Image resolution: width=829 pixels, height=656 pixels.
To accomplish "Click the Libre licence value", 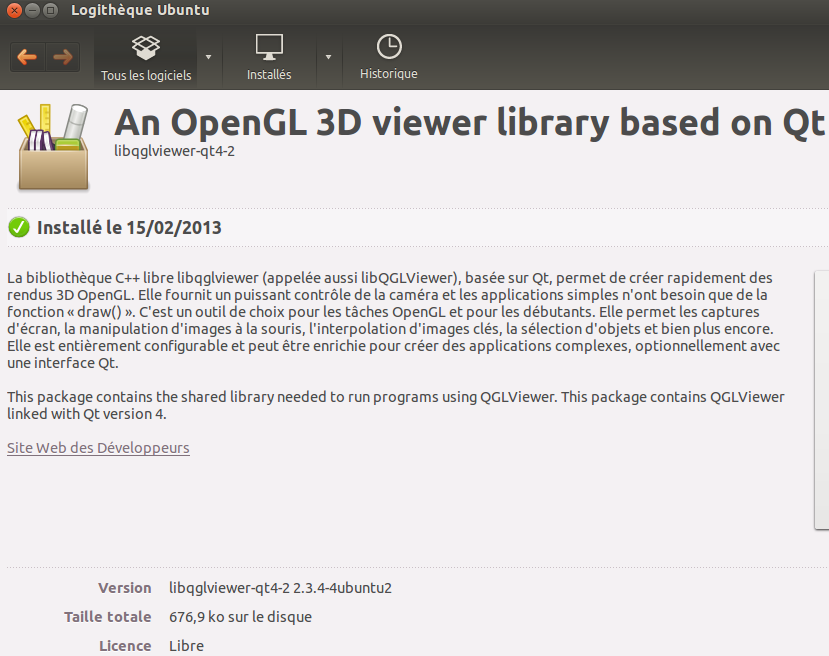I will point(187,646).
